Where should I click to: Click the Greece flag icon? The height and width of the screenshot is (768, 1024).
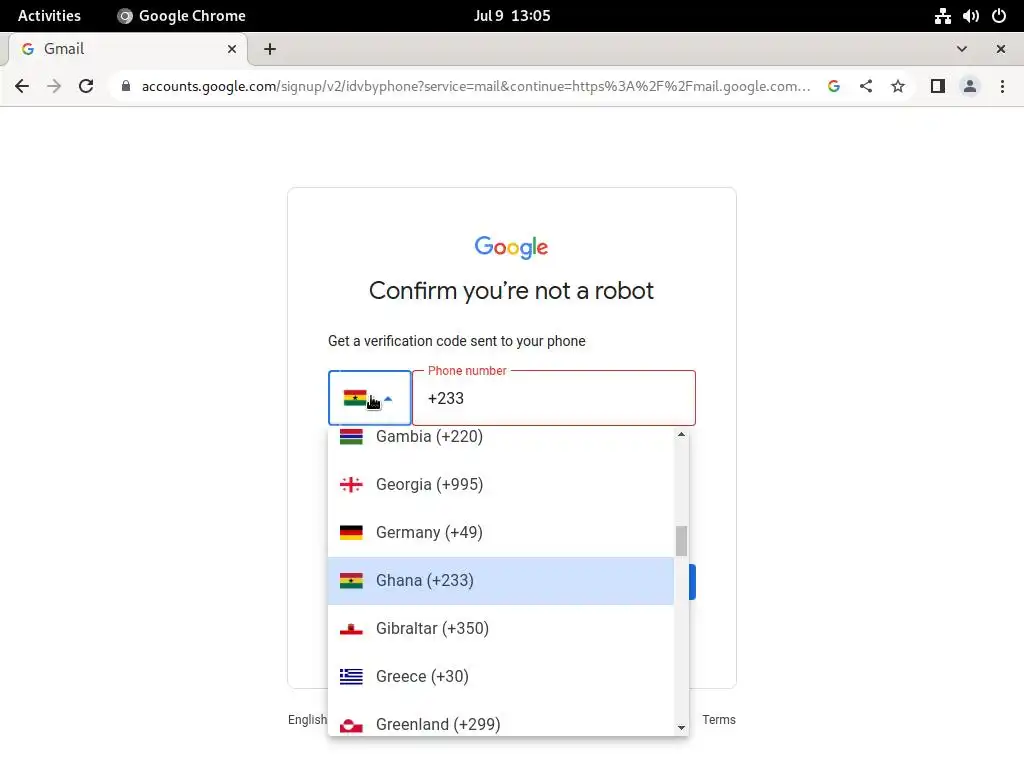click(x=351, y=677)
